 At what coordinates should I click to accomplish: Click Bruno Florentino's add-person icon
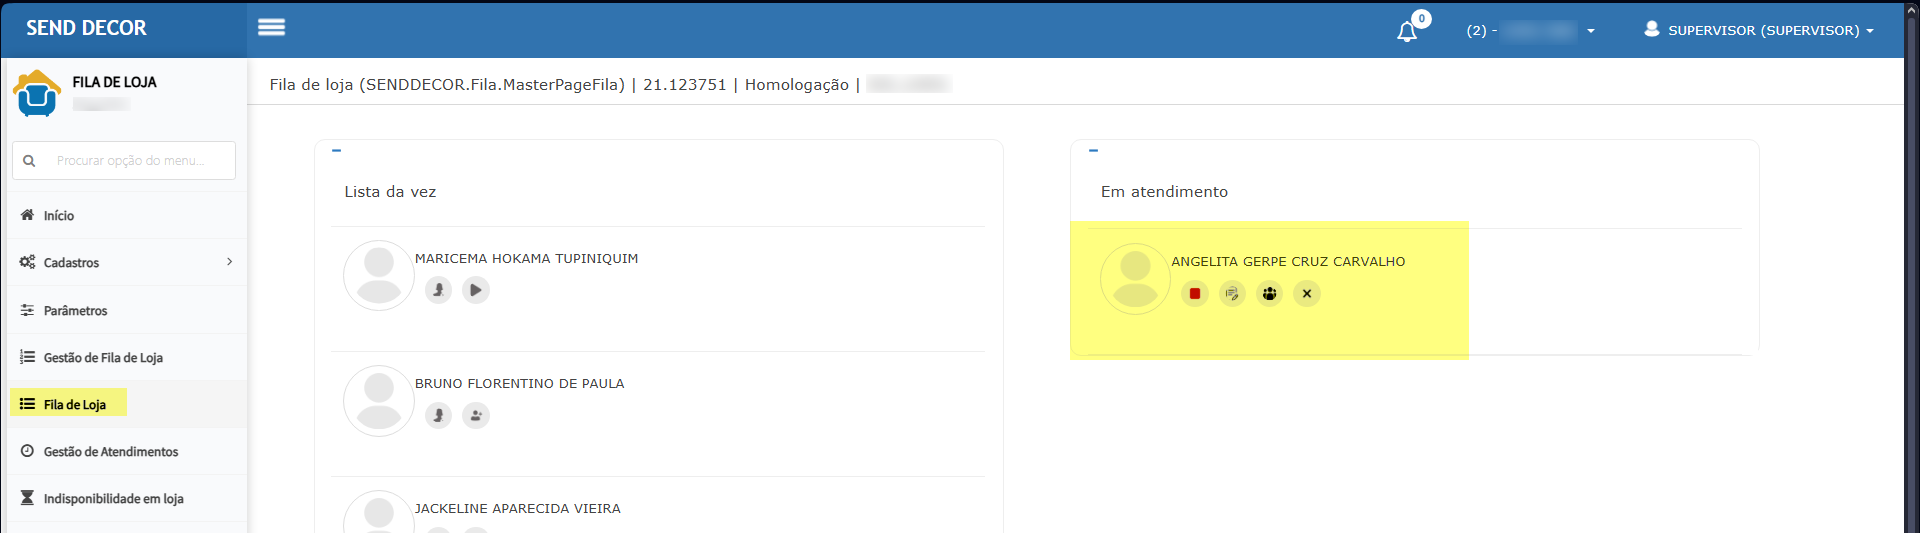(476, 415)
